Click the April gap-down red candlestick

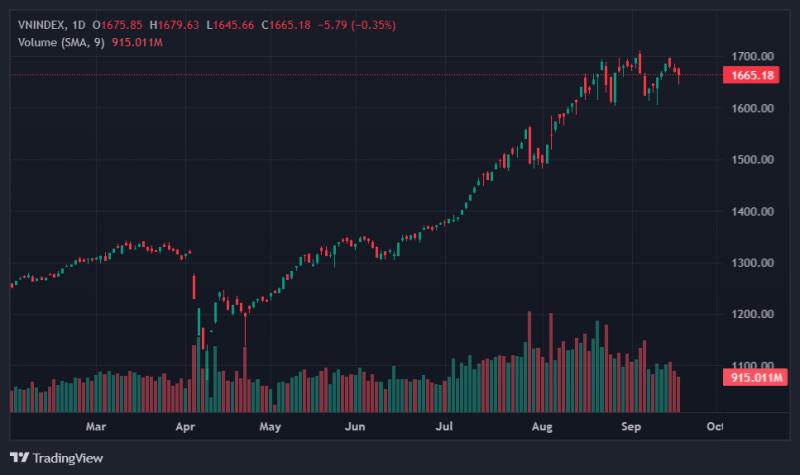(194, 287)
